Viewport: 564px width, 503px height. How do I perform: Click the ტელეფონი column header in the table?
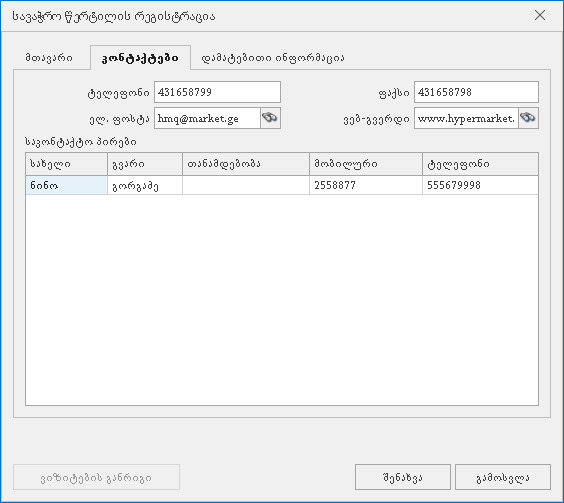[x=481, y=164]
